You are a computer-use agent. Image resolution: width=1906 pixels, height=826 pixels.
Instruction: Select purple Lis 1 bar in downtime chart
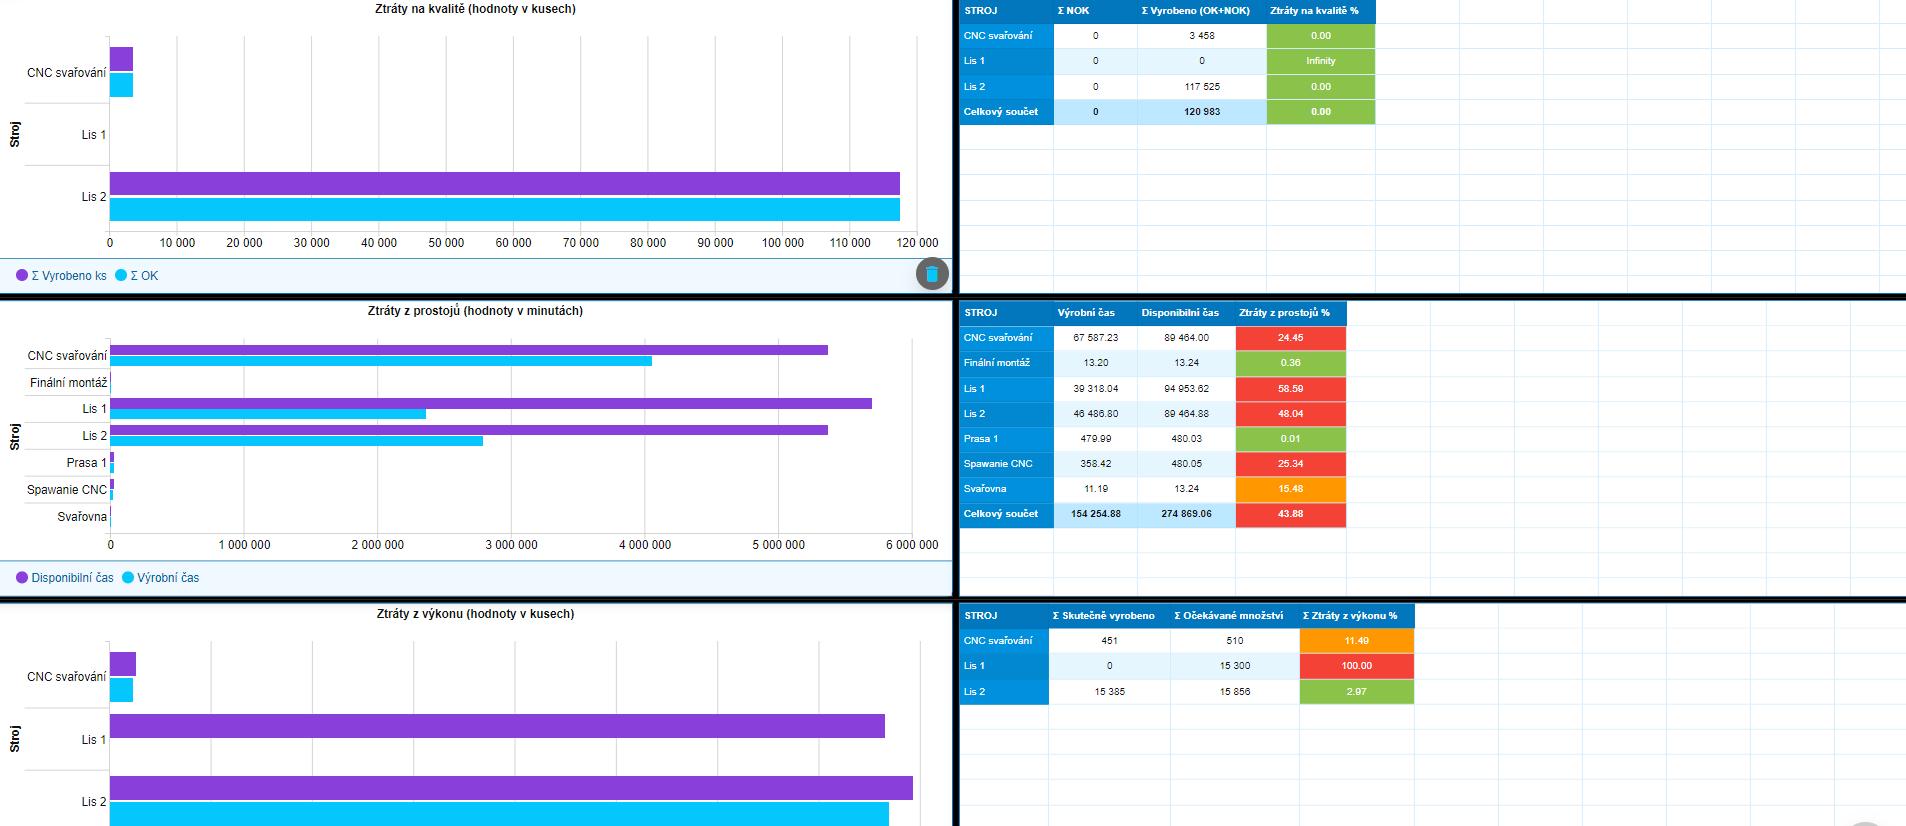click(491, 403)
